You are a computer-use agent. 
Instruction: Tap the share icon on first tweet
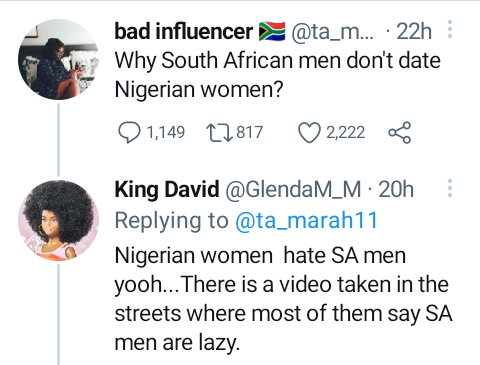point(399,133)
